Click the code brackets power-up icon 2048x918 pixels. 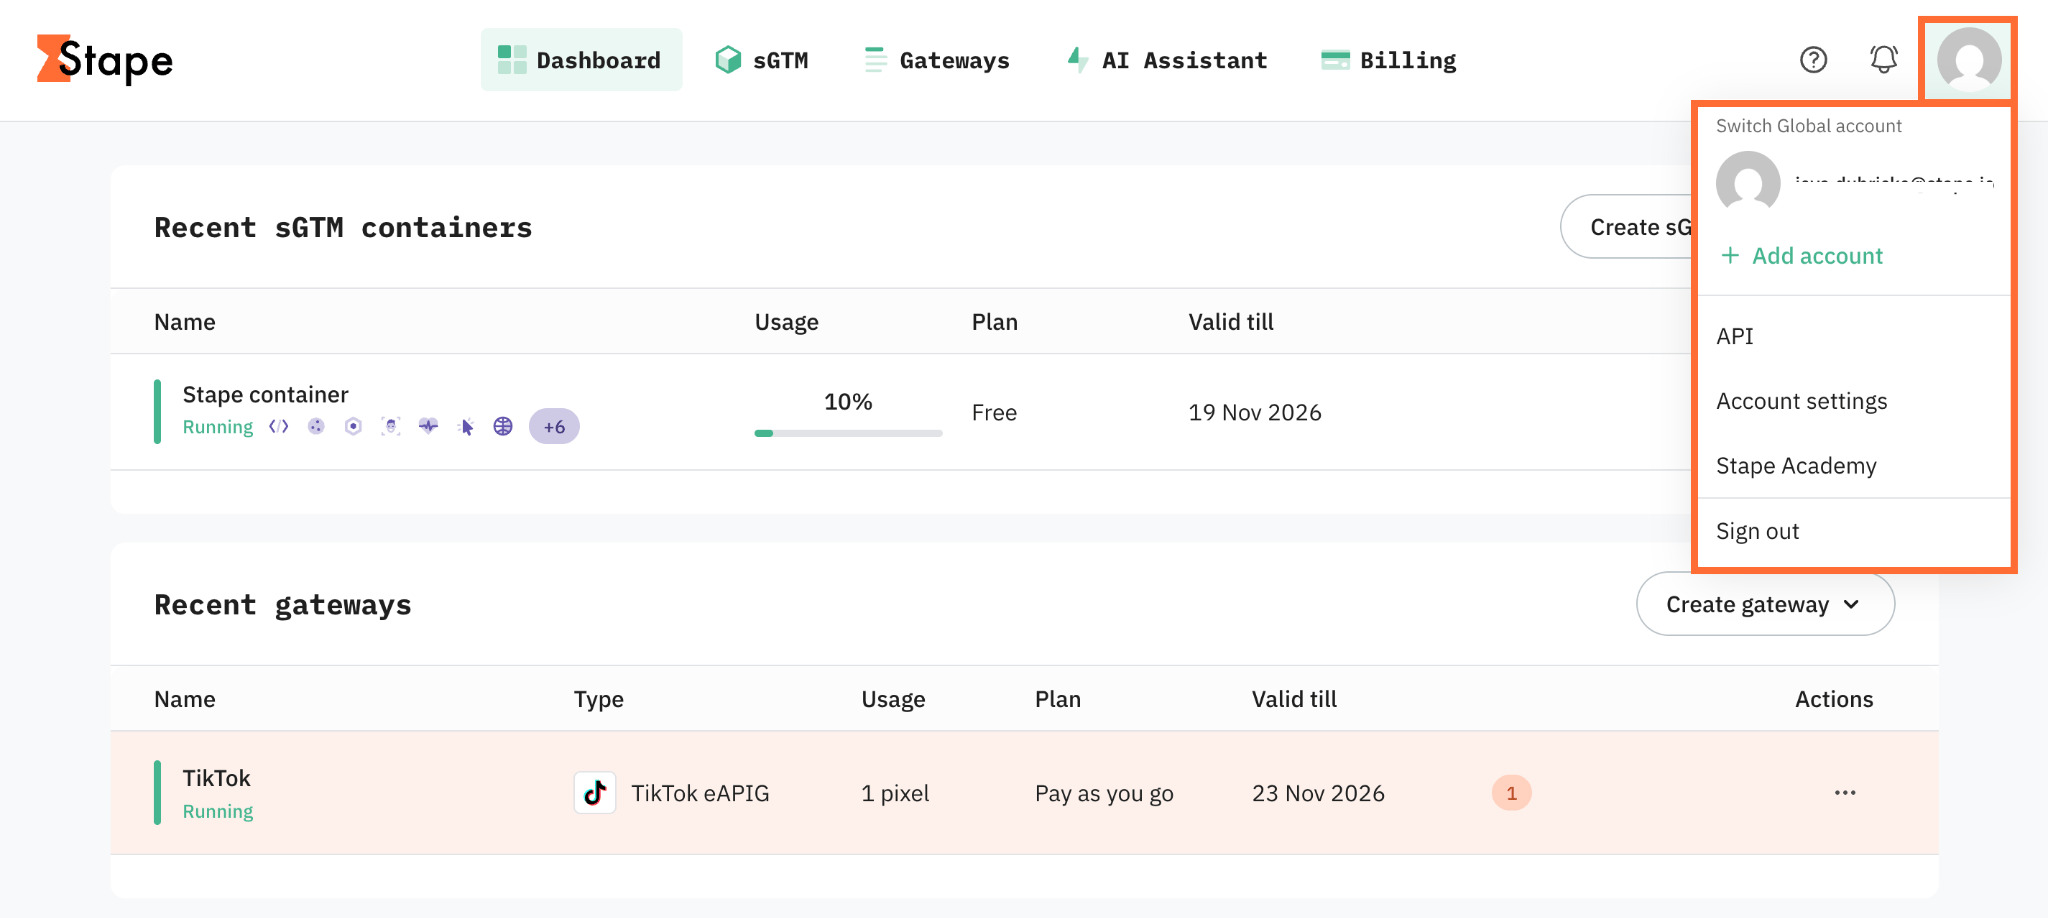279,427
